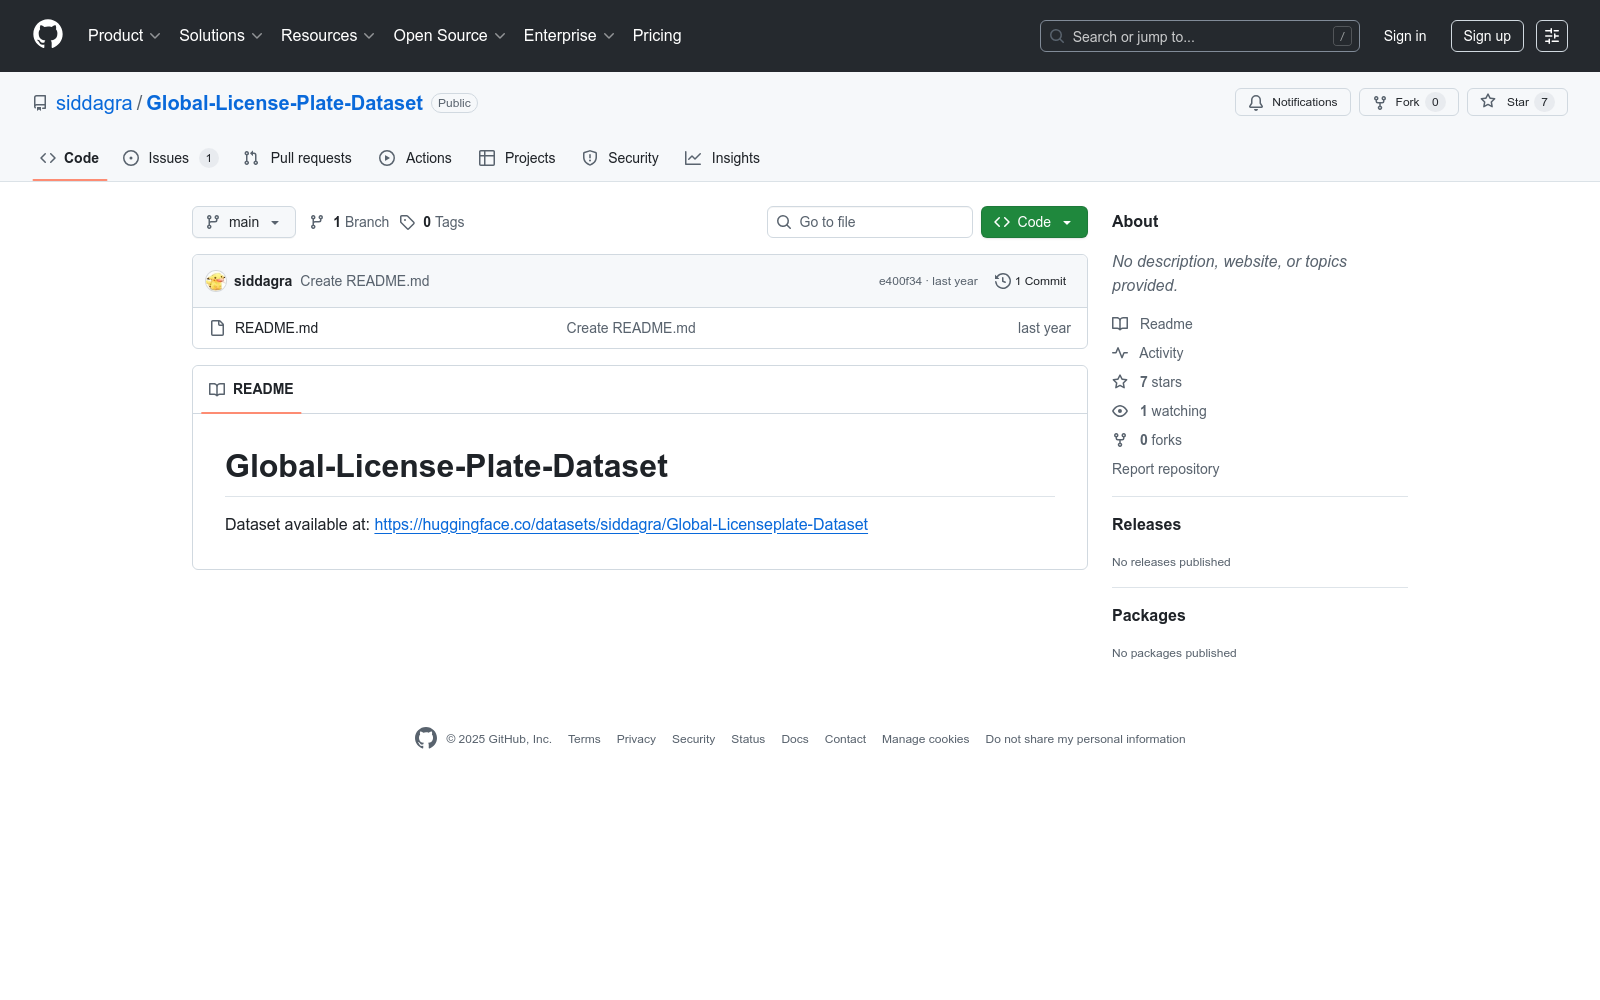Open the footer Terms link
Image resolution: width=1600 pixels, height=1000 pixels.
584,739
